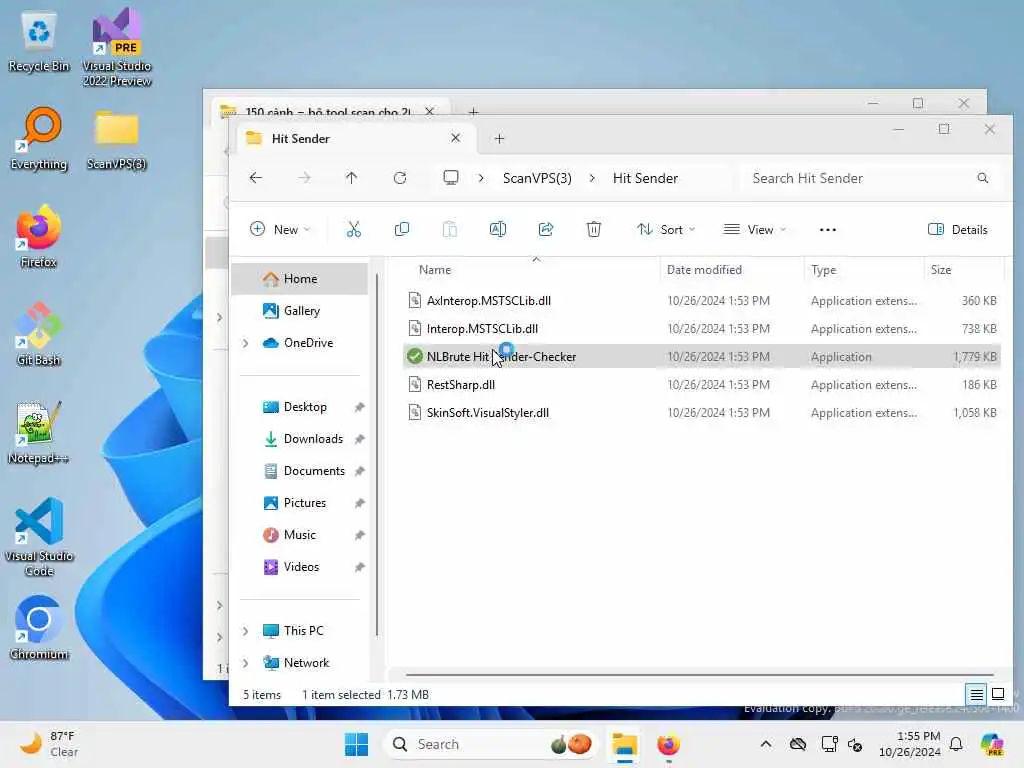Open notifications bell in system tray

pos(956,744)
